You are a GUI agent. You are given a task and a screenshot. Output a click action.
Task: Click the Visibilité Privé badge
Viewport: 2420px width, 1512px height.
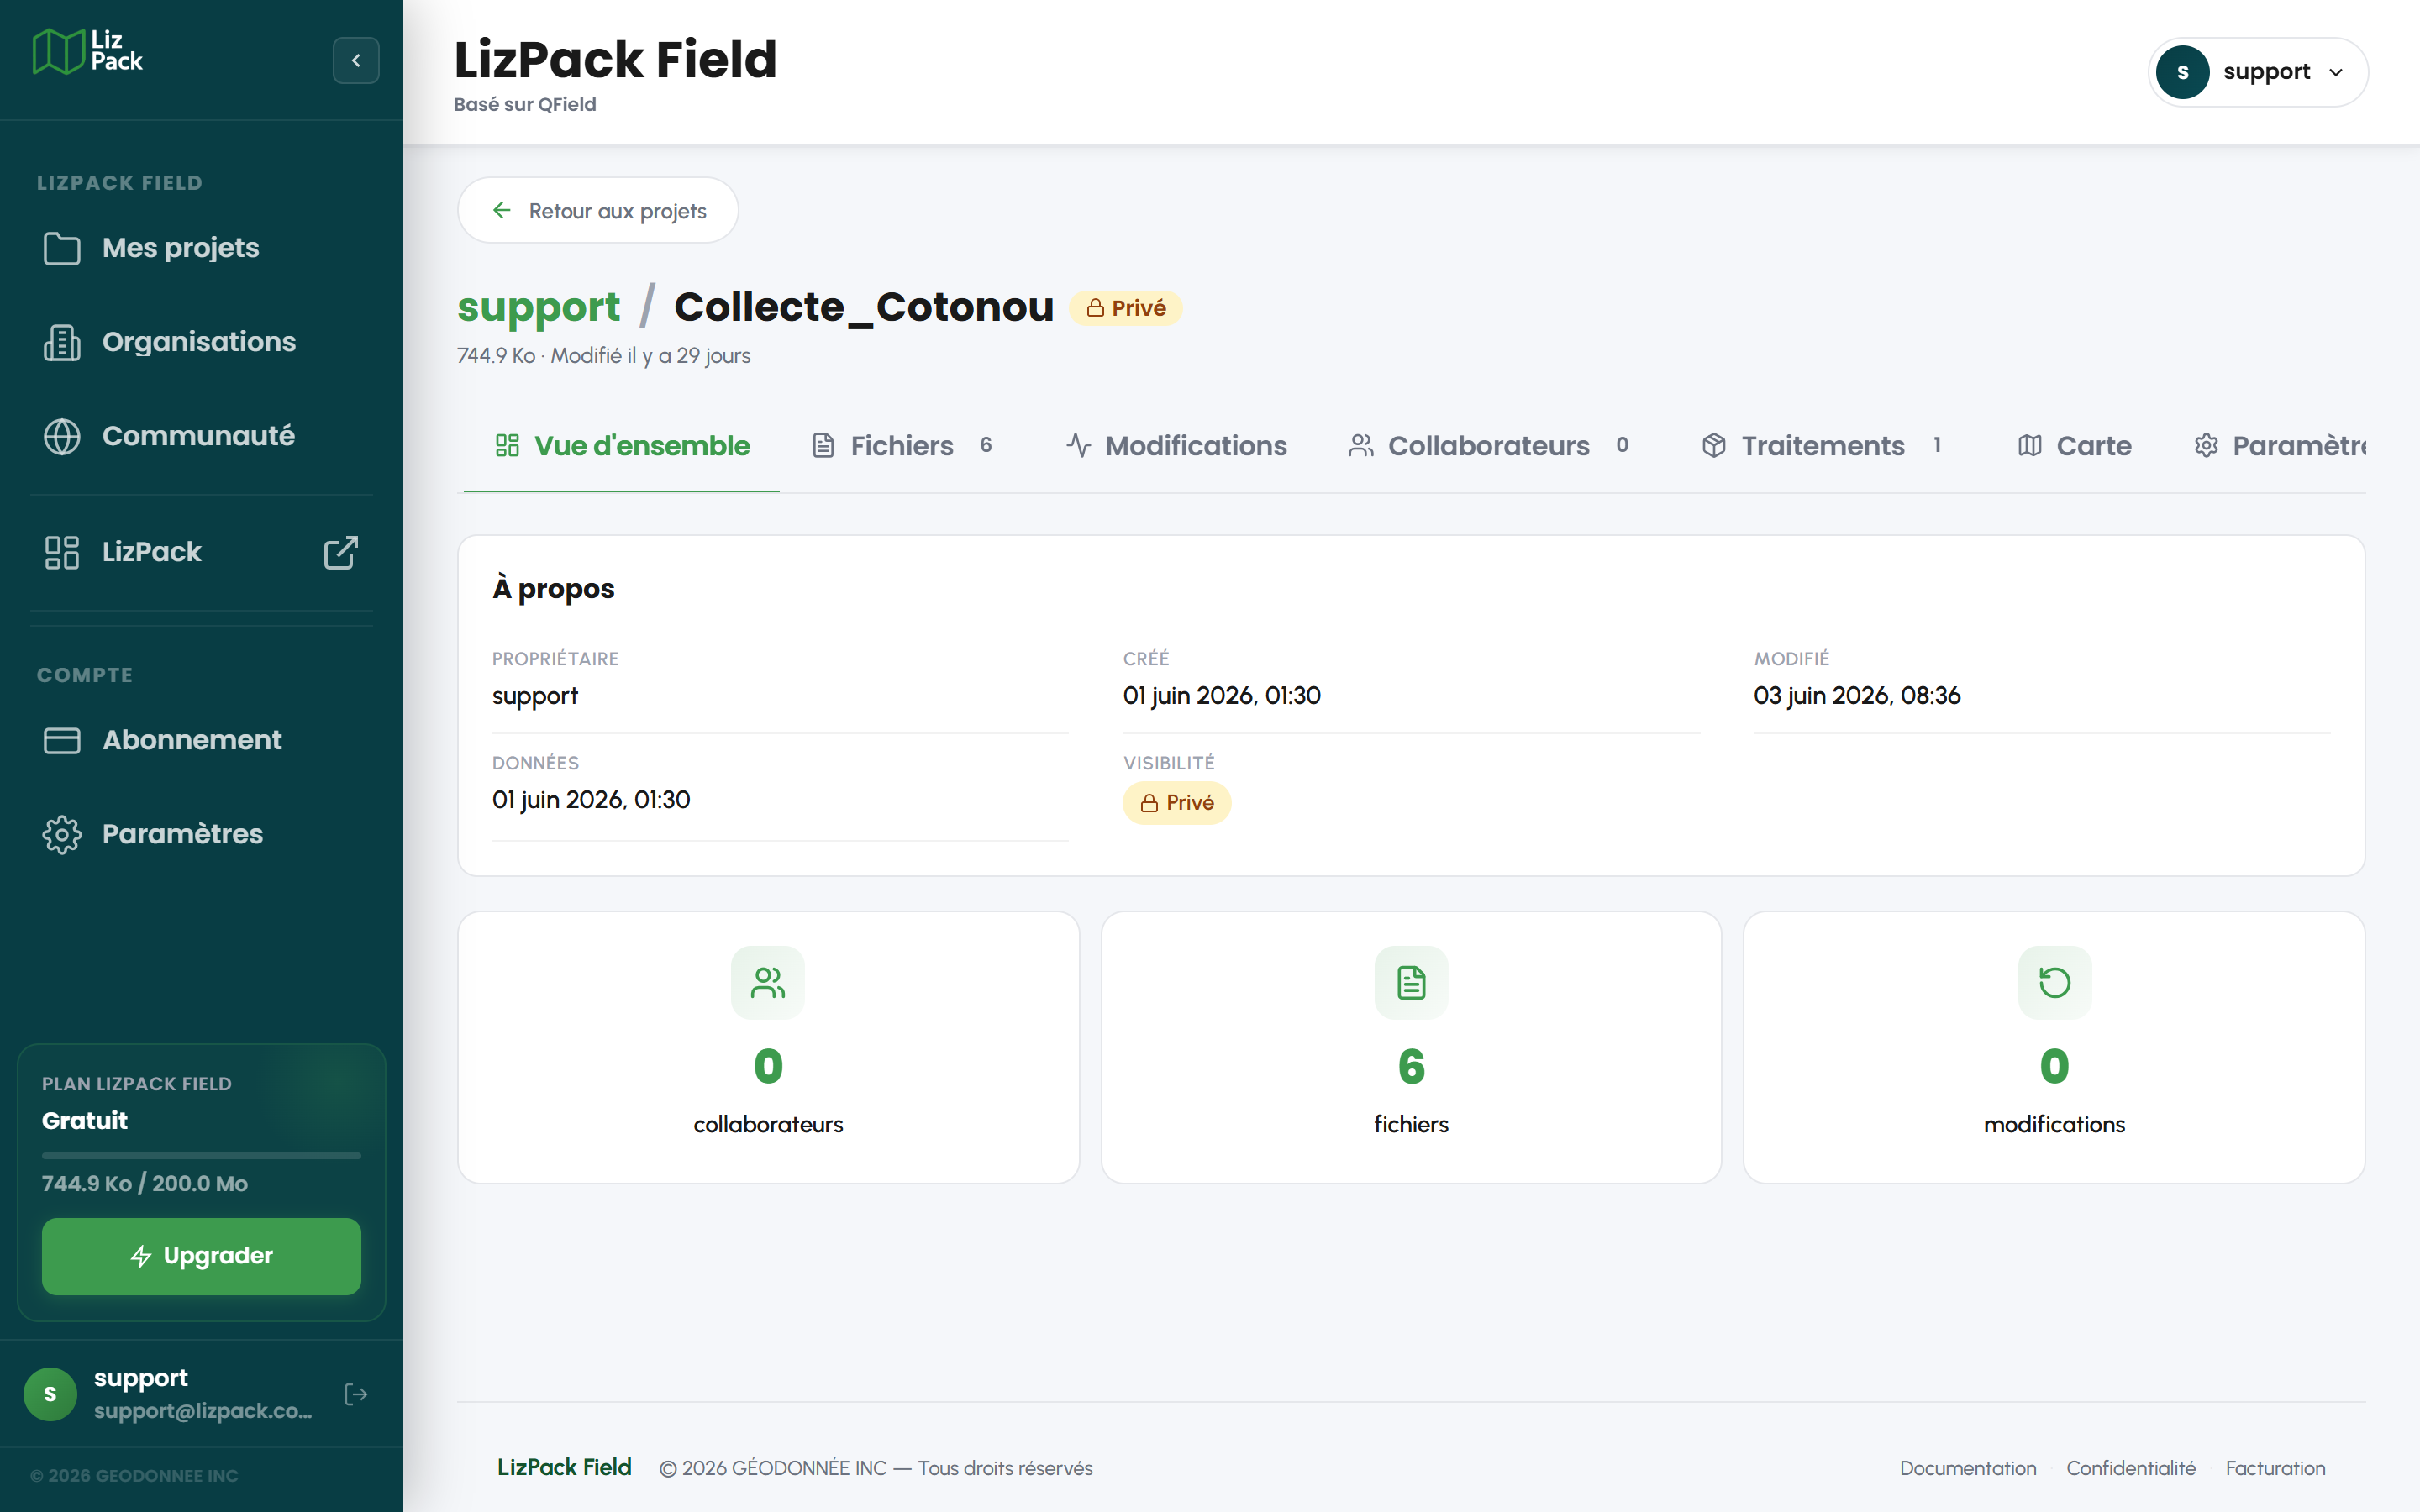coord(1177,803)
